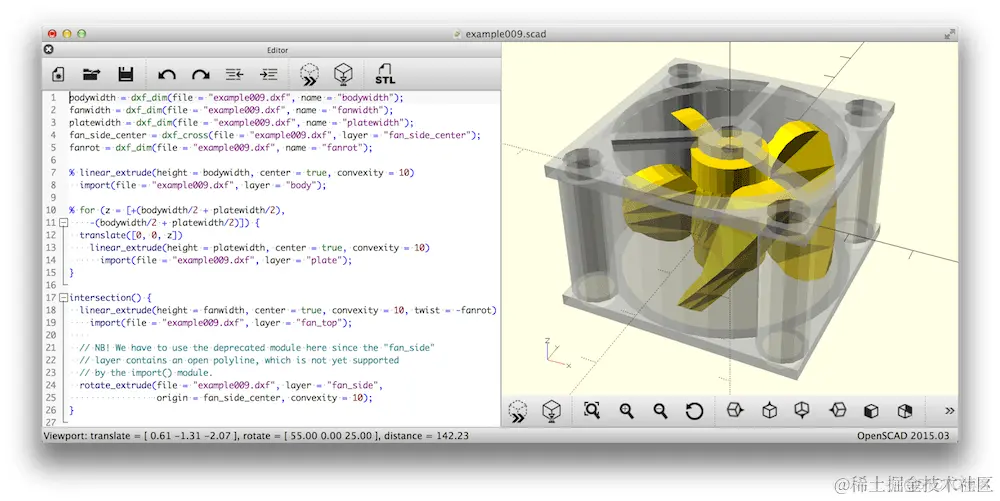
Task: Switch to the Bottom view cube icon
Action: pos(802,410)
